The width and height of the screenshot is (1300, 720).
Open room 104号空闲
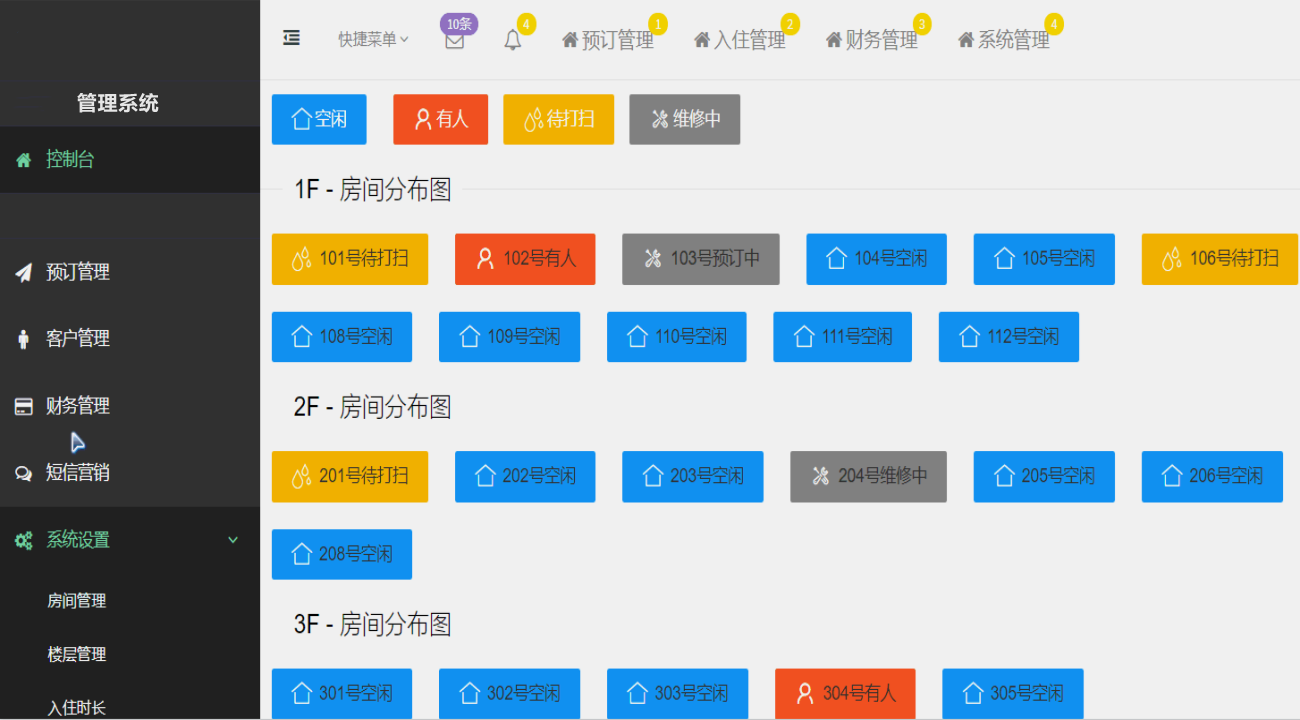pyautogui.click(x=876, y=259)
